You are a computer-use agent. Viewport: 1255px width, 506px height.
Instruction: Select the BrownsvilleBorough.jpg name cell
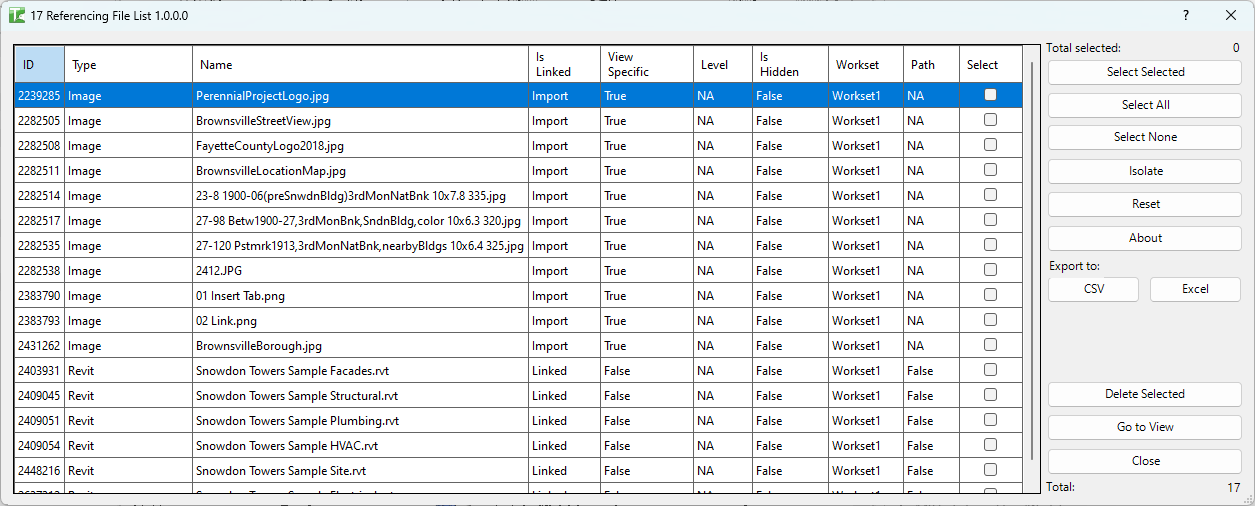[x=360, y=346]
